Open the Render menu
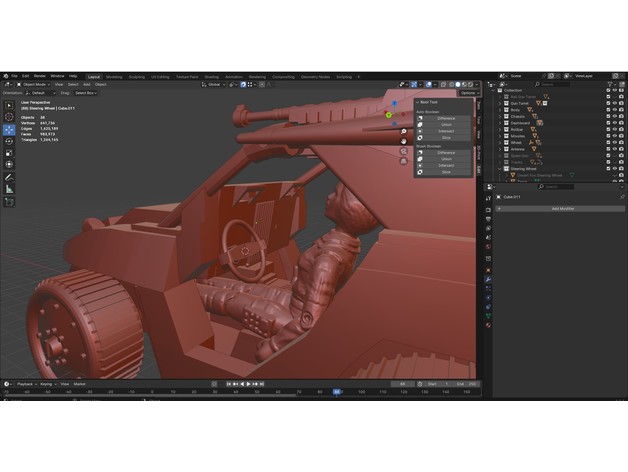Viewport: 628px width, 472px height. [39, 76]
